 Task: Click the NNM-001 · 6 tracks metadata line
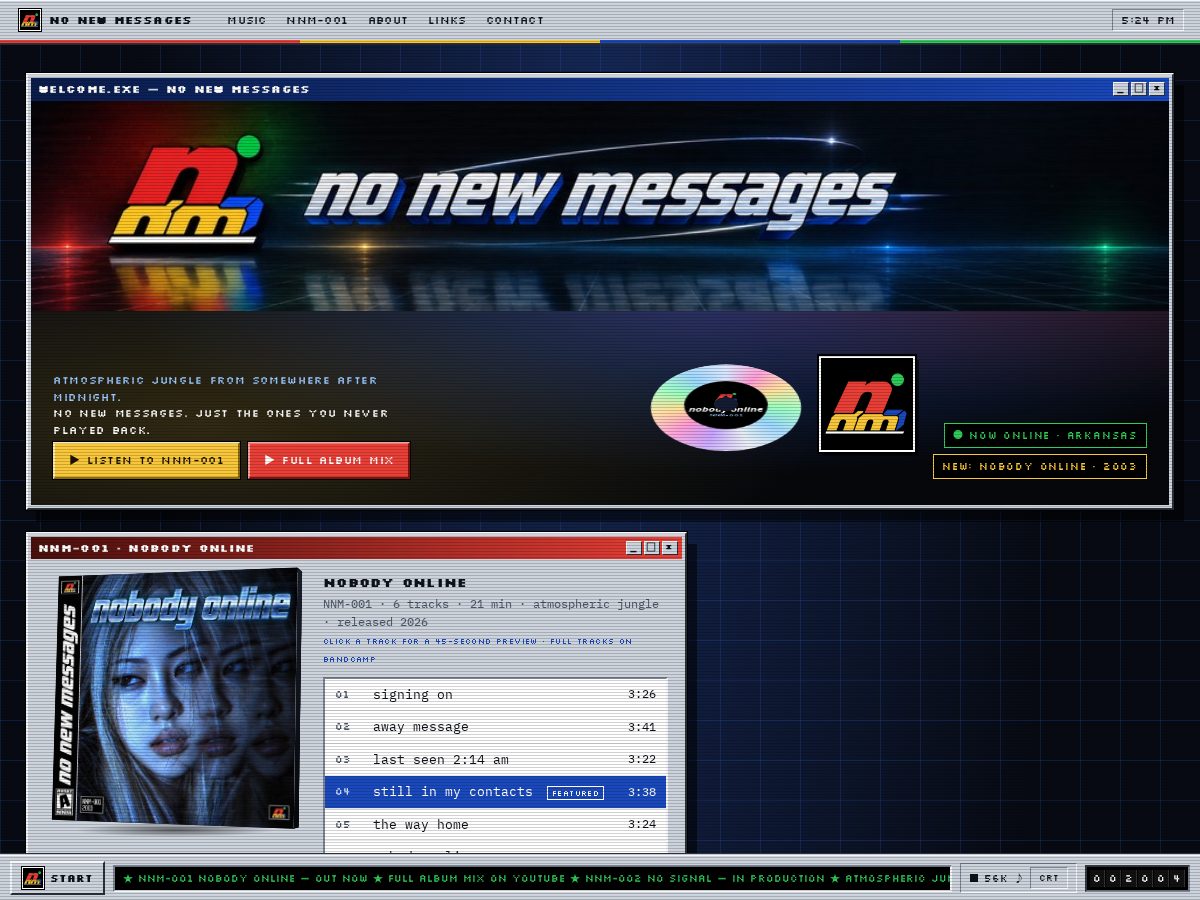point(491,613)
